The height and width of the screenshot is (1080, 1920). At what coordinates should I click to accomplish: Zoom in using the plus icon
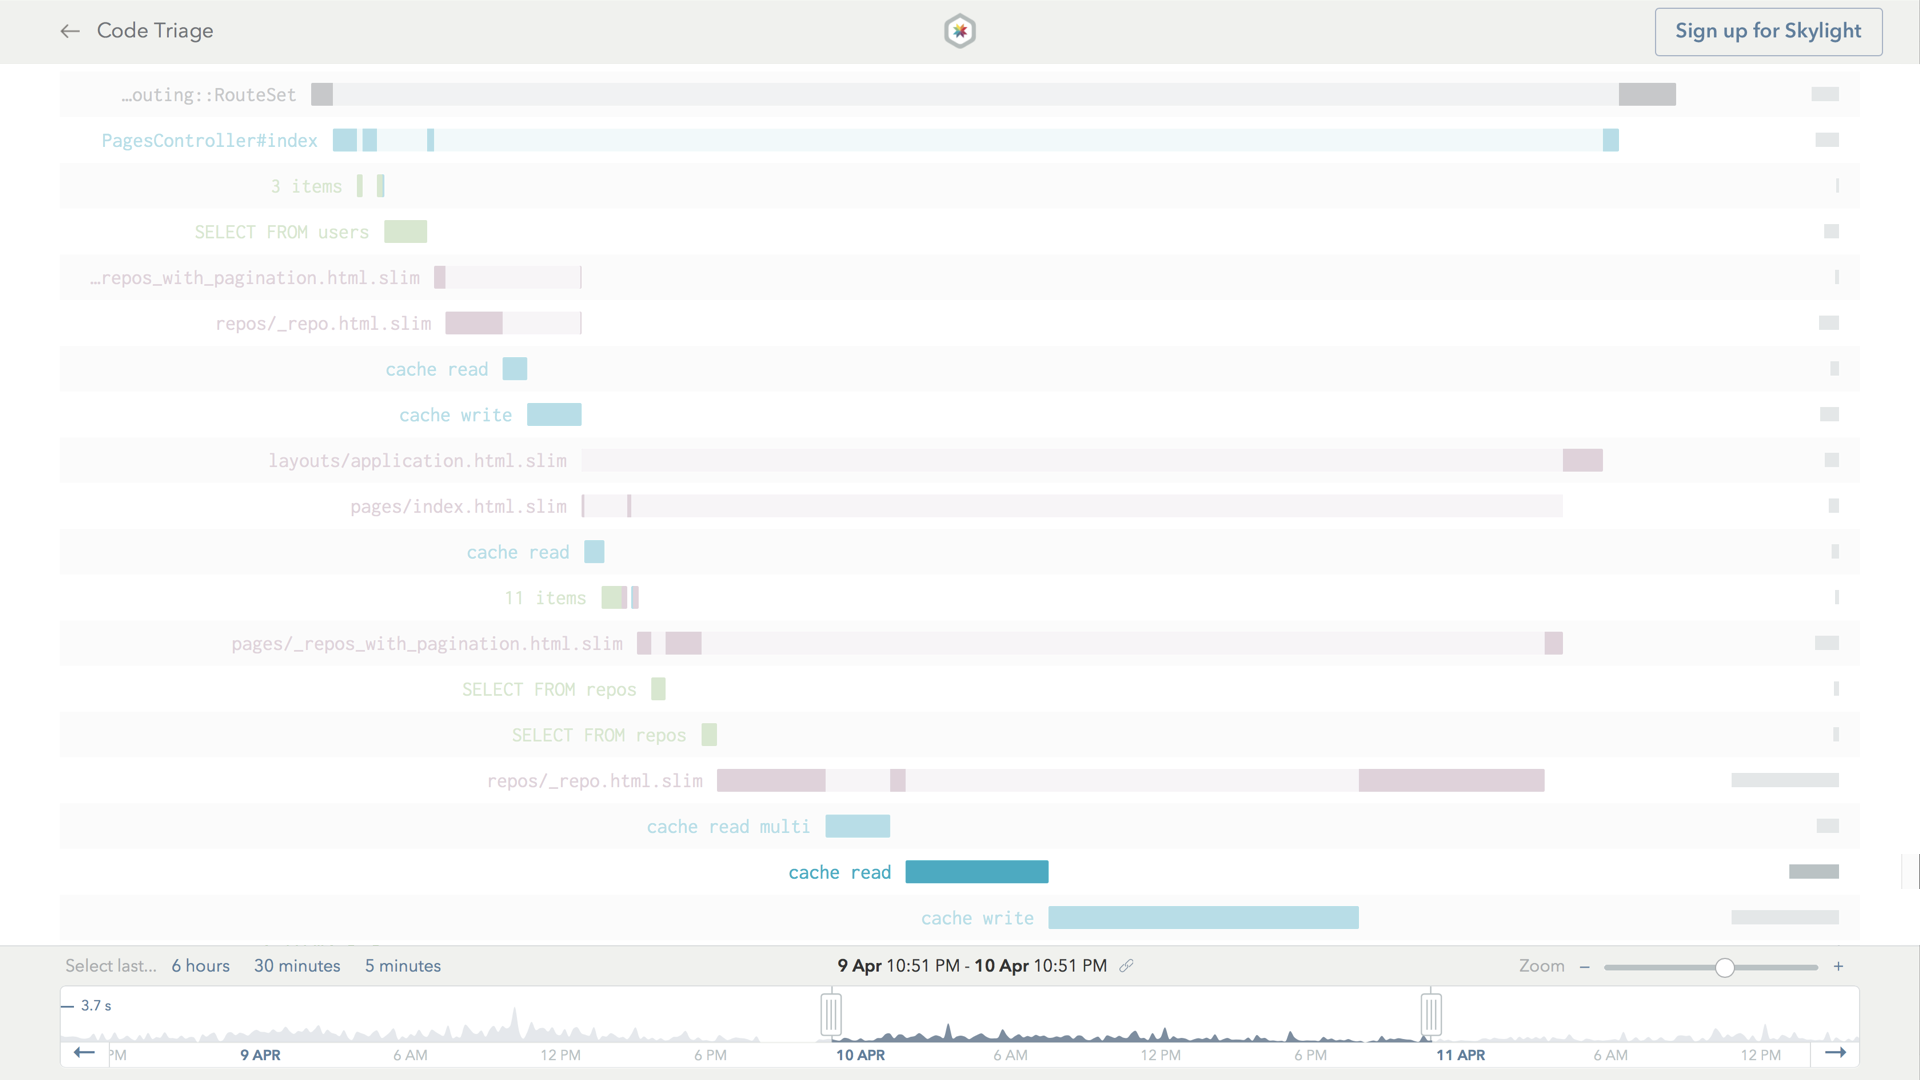pos(1839,966)
